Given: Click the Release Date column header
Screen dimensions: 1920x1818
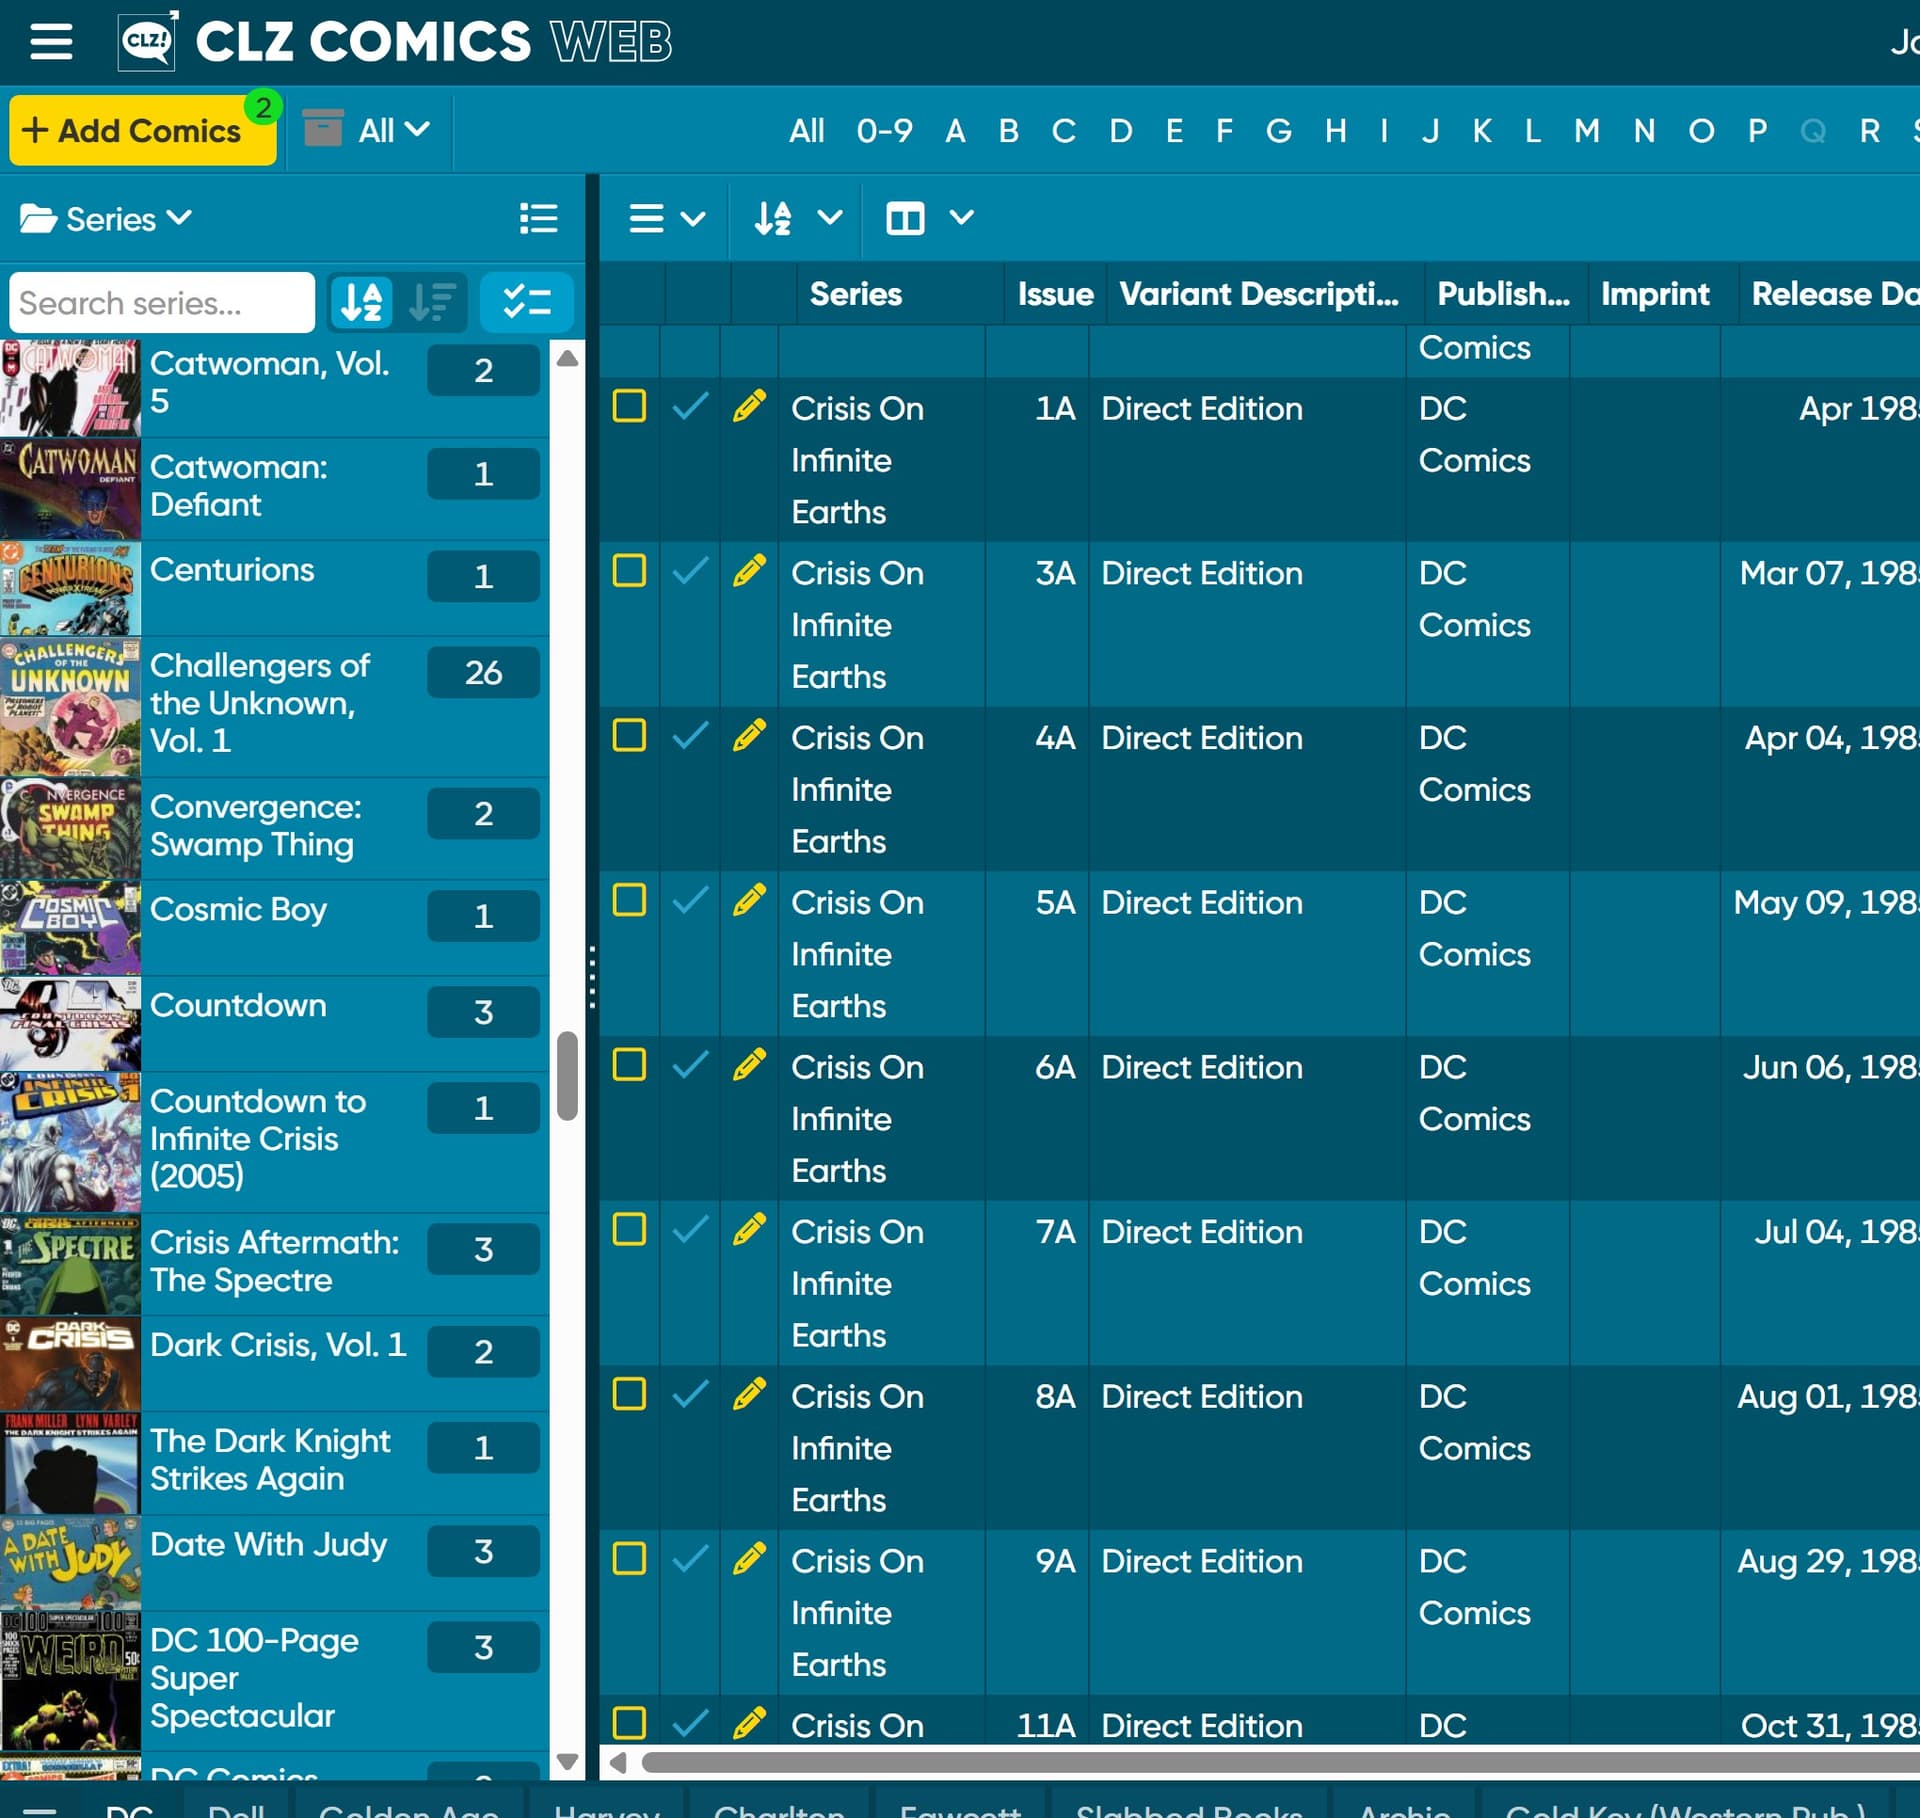Looking at the screenshot, I should pyautogui.click(x=1832, y=294).
